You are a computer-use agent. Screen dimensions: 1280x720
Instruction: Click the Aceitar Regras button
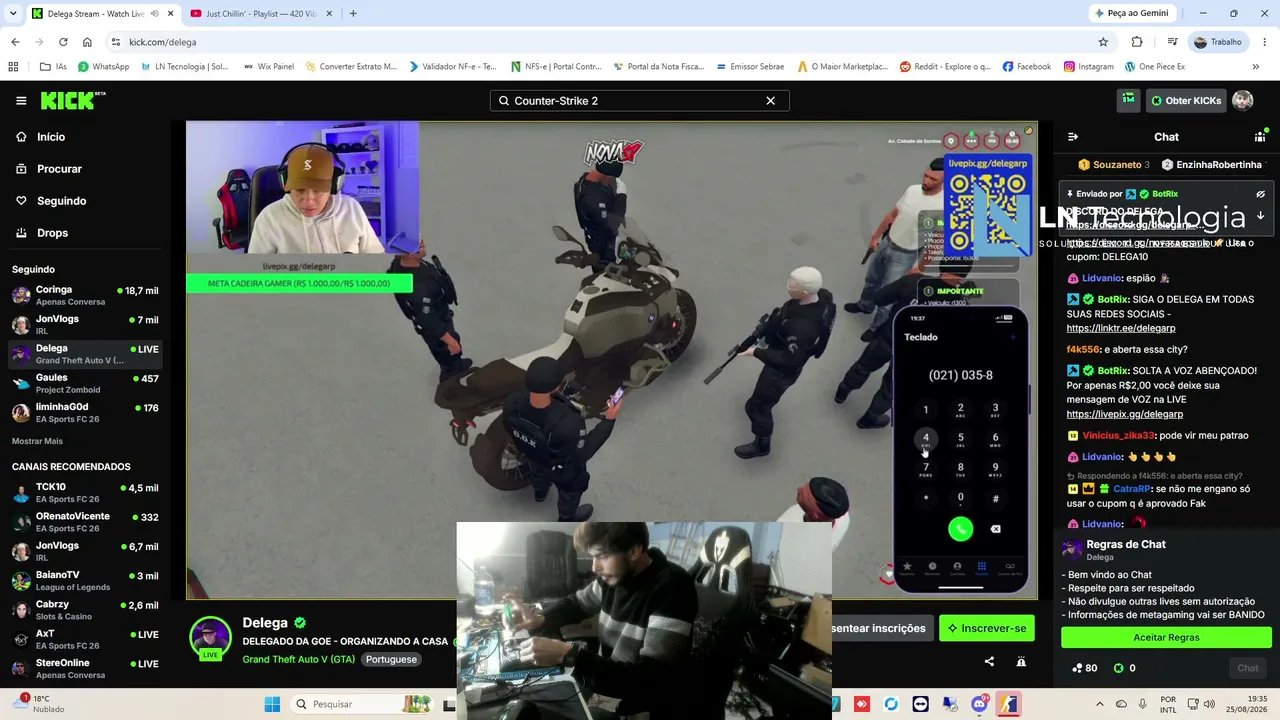tap(1166, 638)
